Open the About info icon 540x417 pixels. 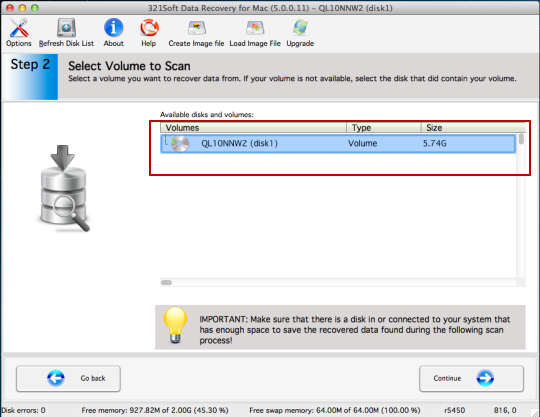click(113, 28)
